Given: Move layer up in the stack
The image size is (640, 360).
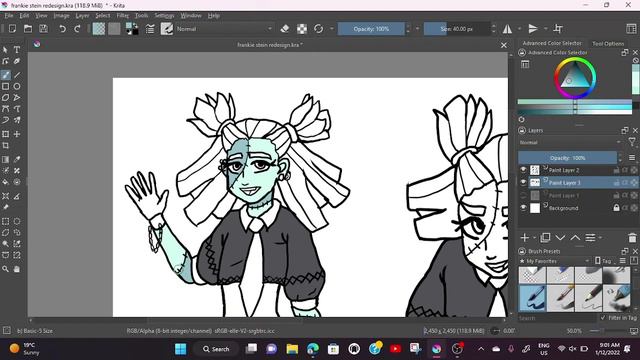Looking at the screenshot, I should click(x=575, y=238).
